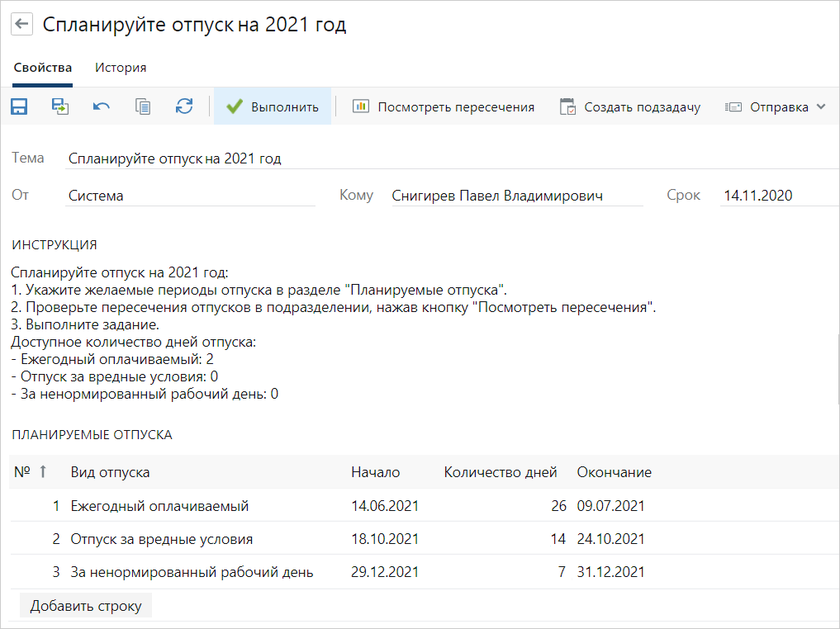Viewport: 840px width, 629px height.
Task: Click the back arrow next to title
Action: [x=21, y=25]
